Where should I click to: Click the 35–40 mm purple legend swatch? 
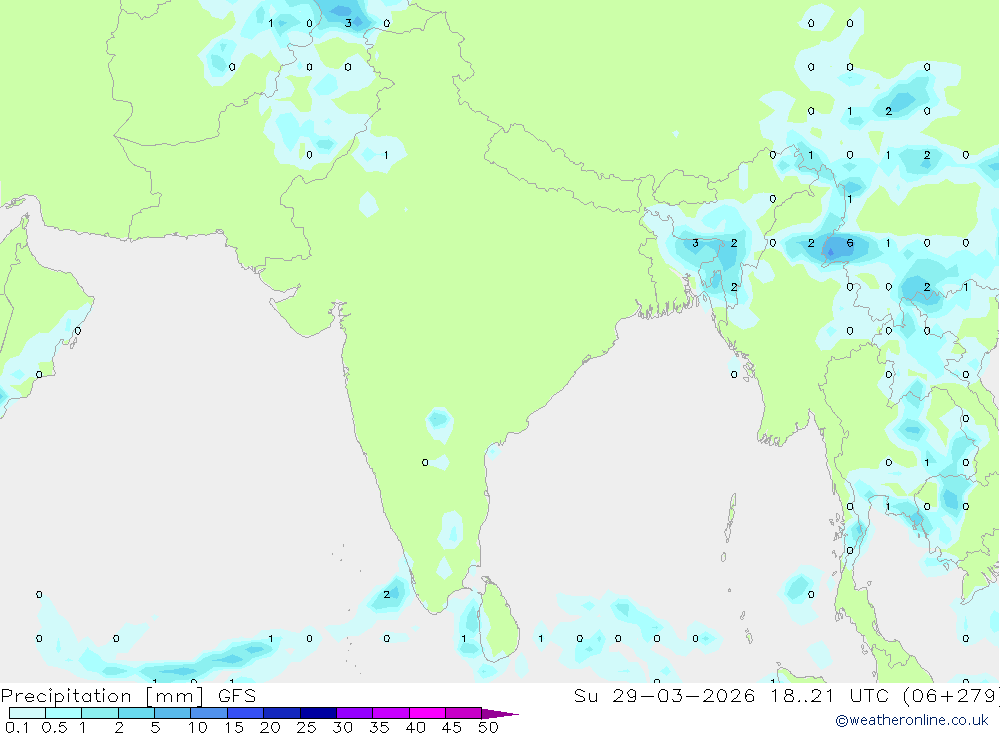391,713
